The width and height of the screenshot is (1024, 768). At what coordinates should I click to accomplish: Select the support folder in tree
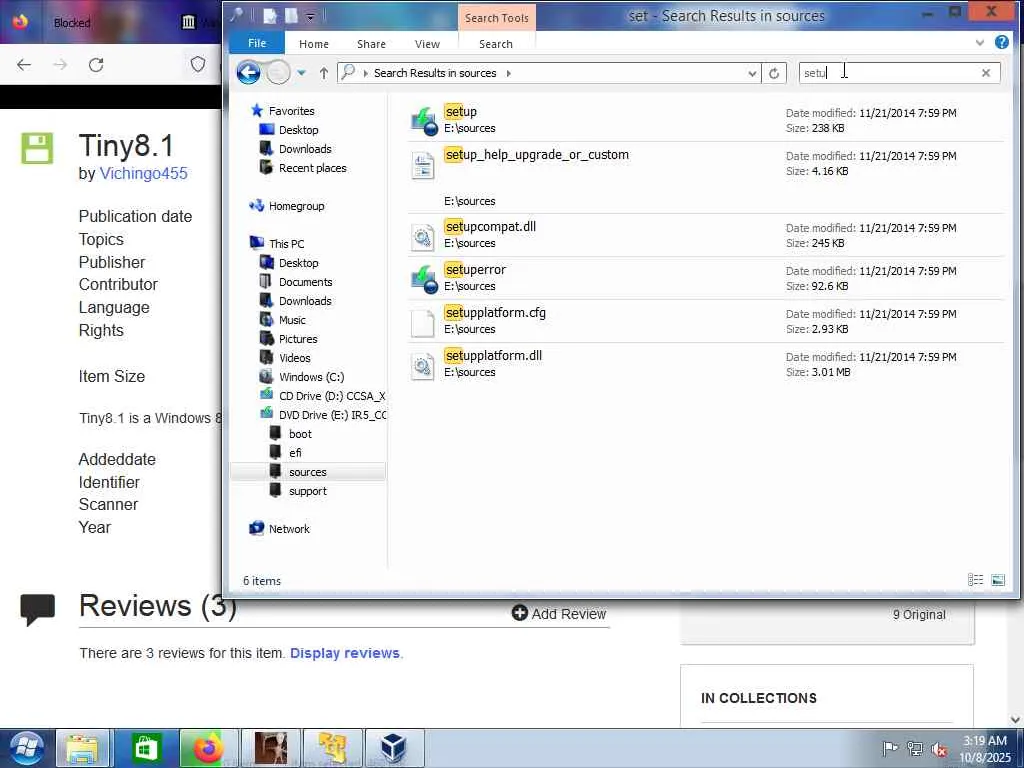click(x=308, y=491)
